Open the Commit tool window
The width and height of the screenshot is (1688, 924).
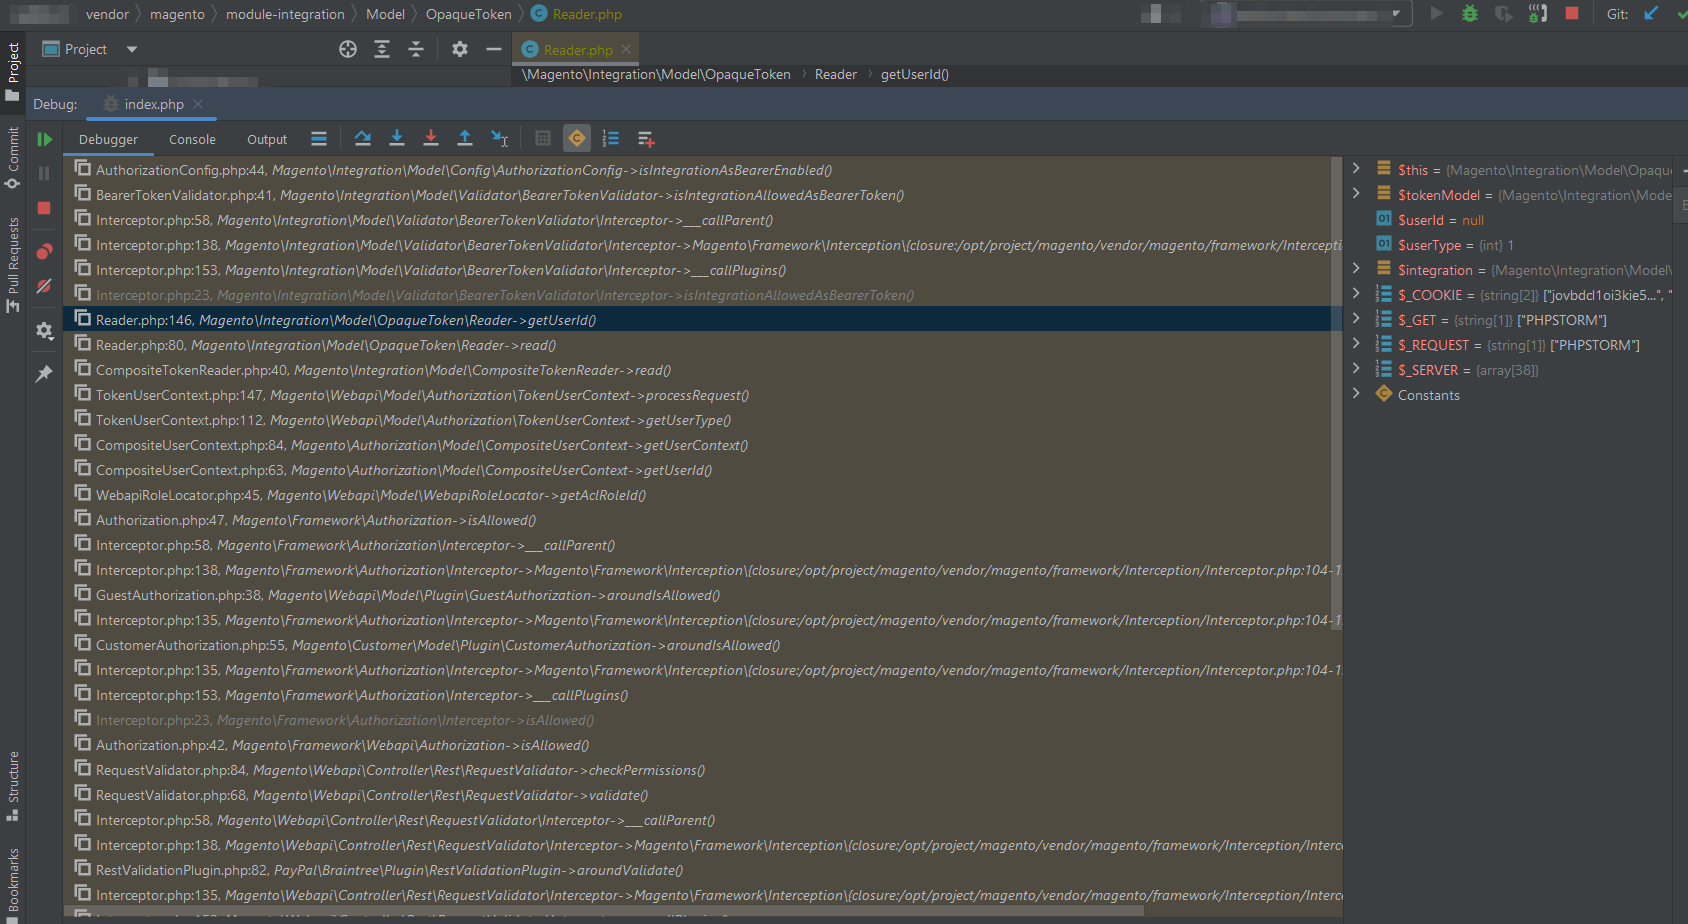(x=13, y=157)
